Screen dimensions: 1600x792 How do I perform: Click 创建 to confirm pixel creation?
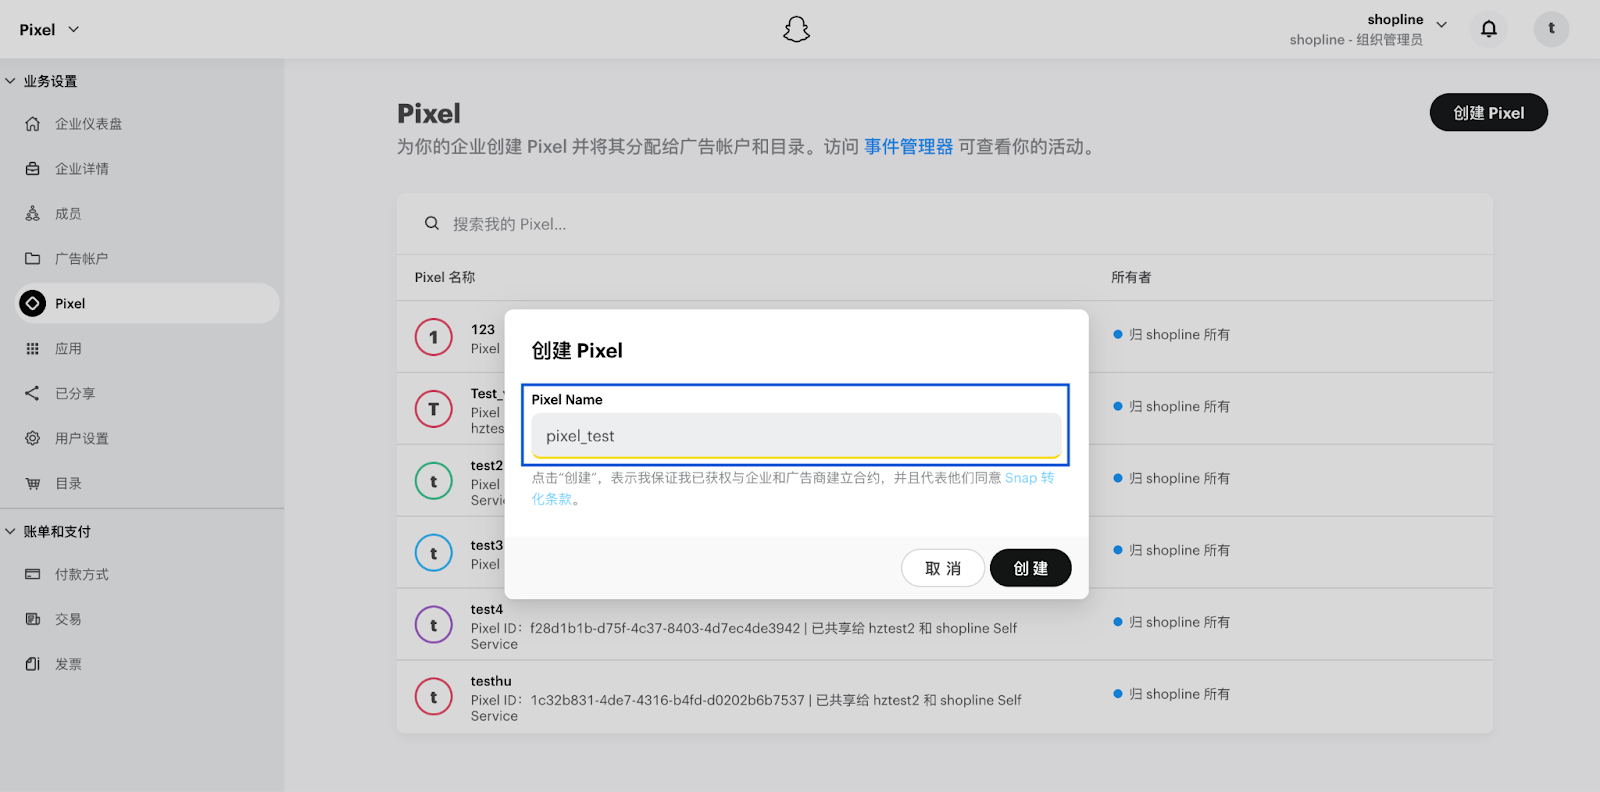point(1031,568)
